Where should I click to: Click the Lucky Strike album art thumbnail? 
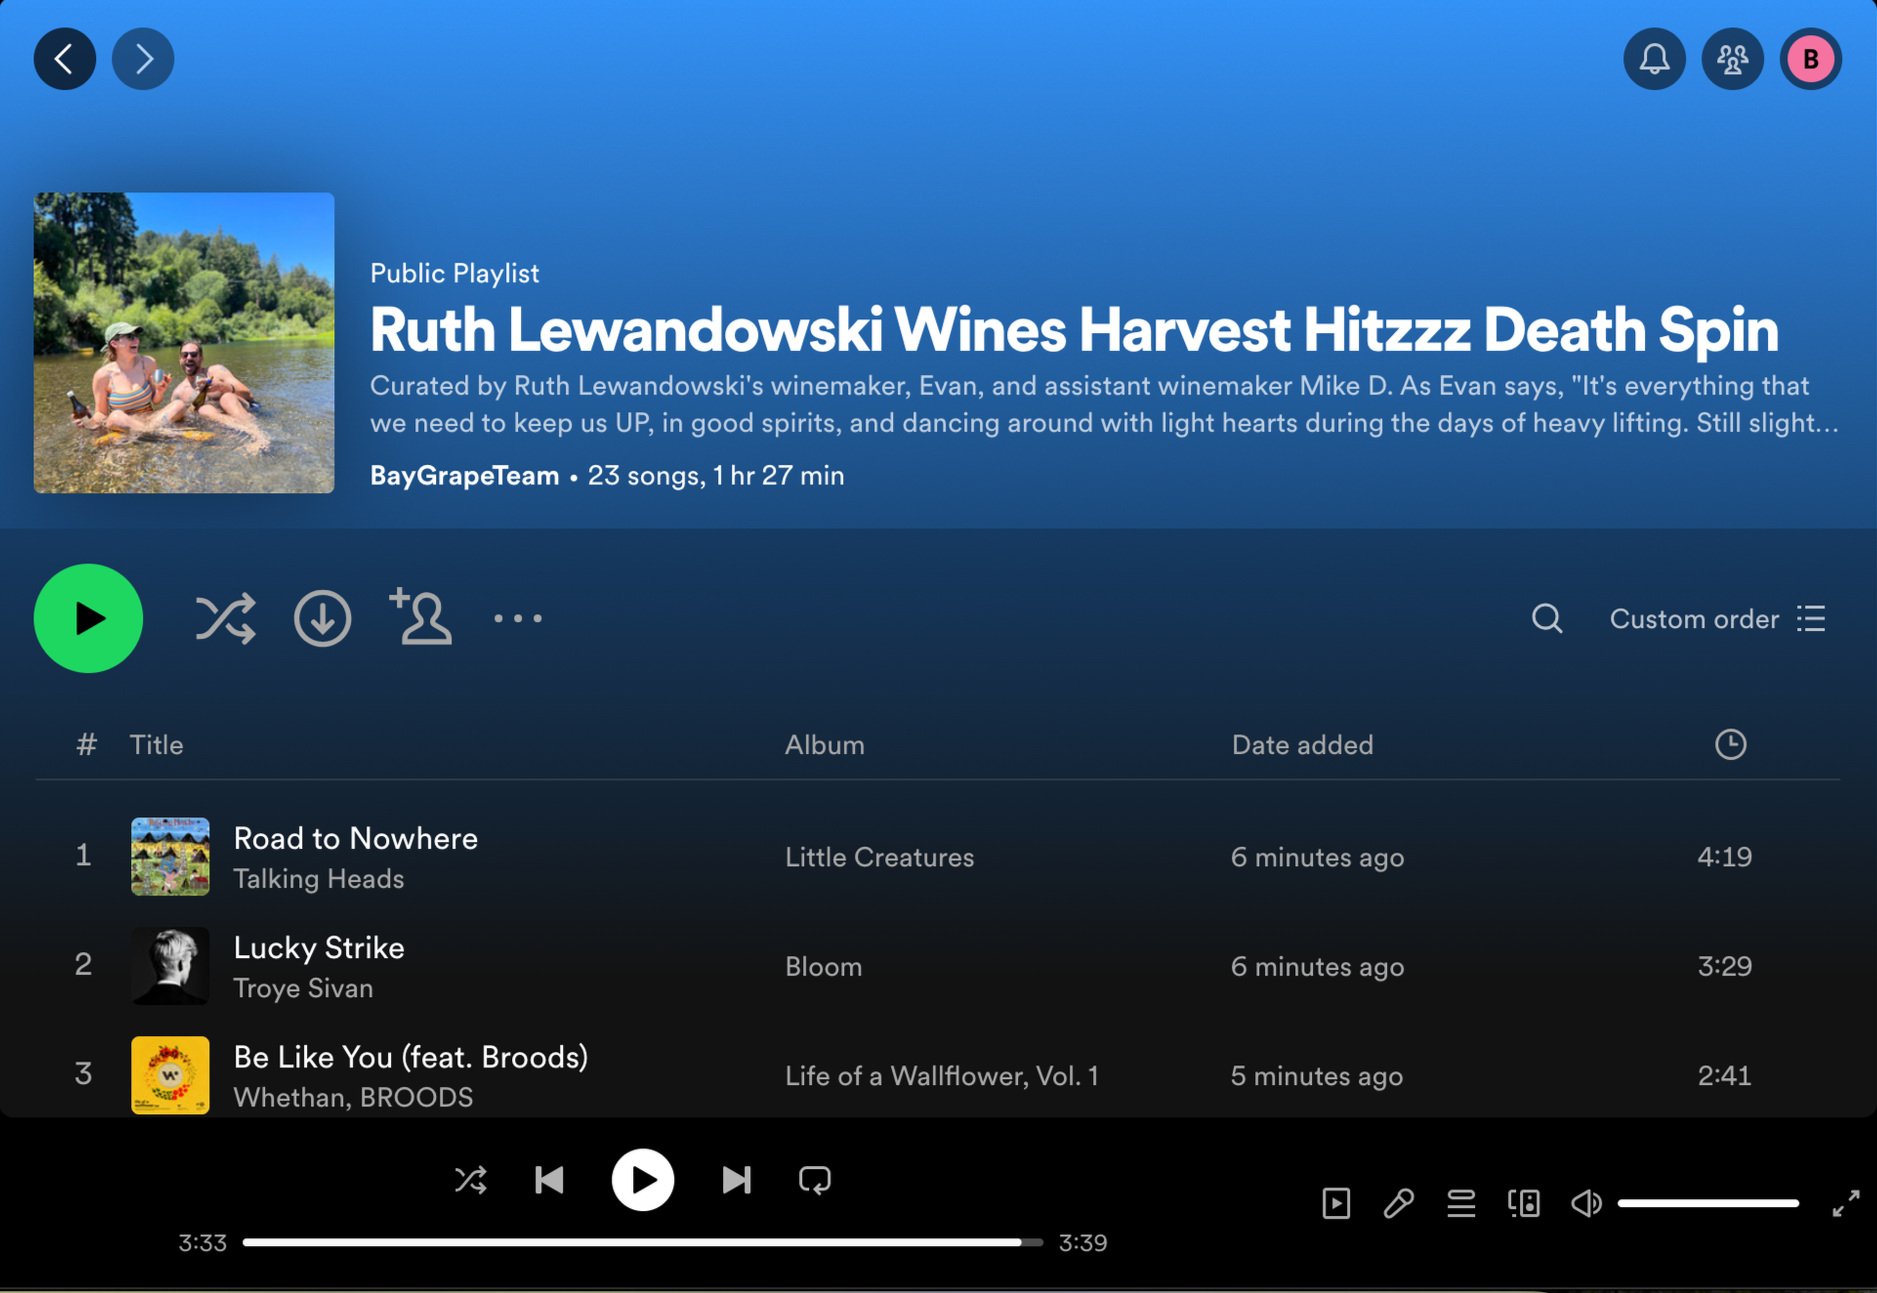click(x=170, y=966)
